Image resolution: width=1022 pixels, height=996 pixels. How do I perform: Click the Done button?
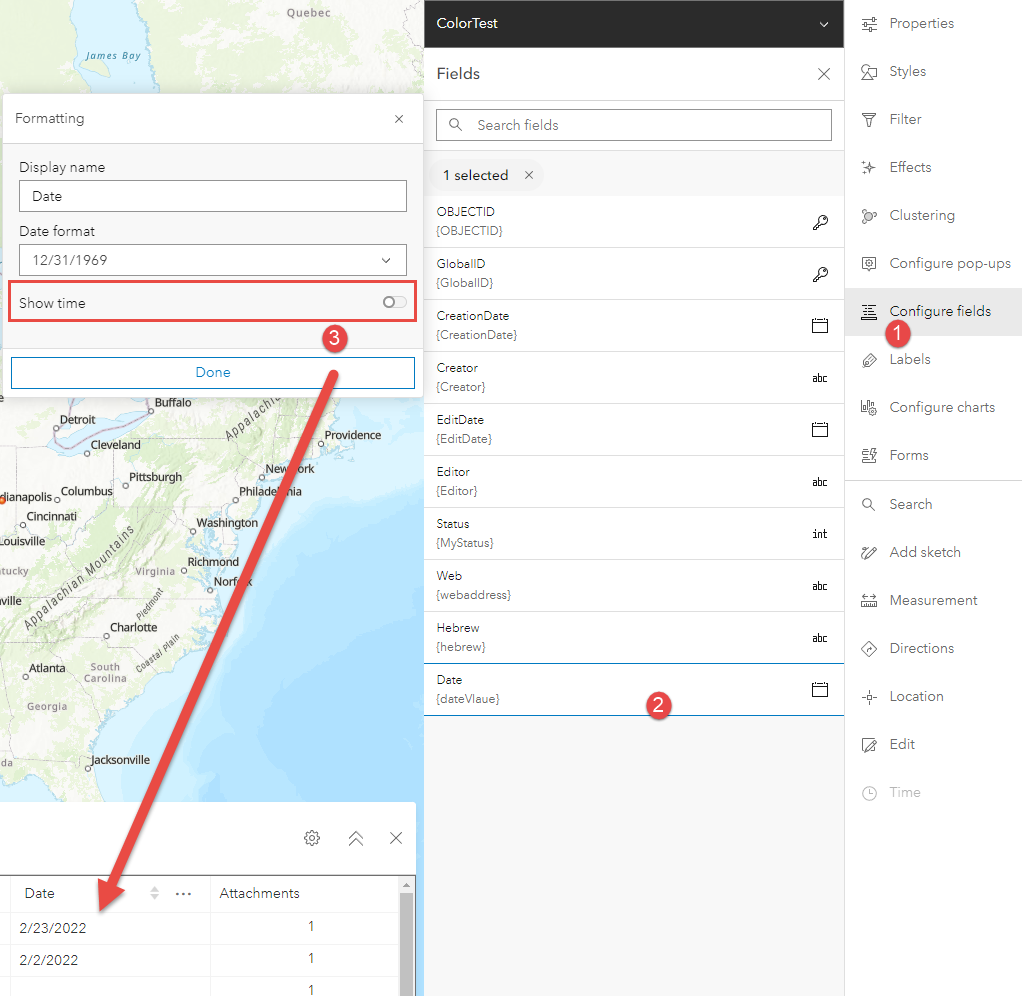pyautogui.click(x=212, y=372)
